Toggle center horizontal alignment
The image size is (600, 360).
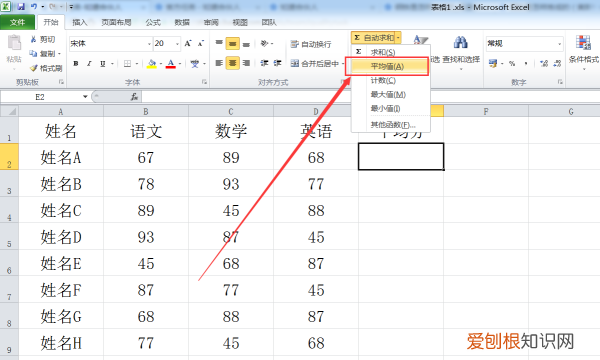pos(233,63)
